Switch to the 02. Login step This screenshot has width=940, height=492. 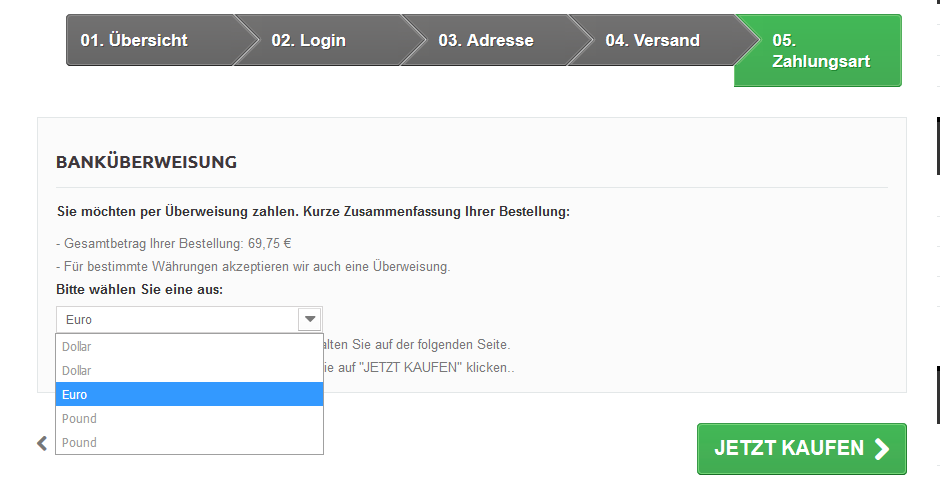(x=309, y=41)
